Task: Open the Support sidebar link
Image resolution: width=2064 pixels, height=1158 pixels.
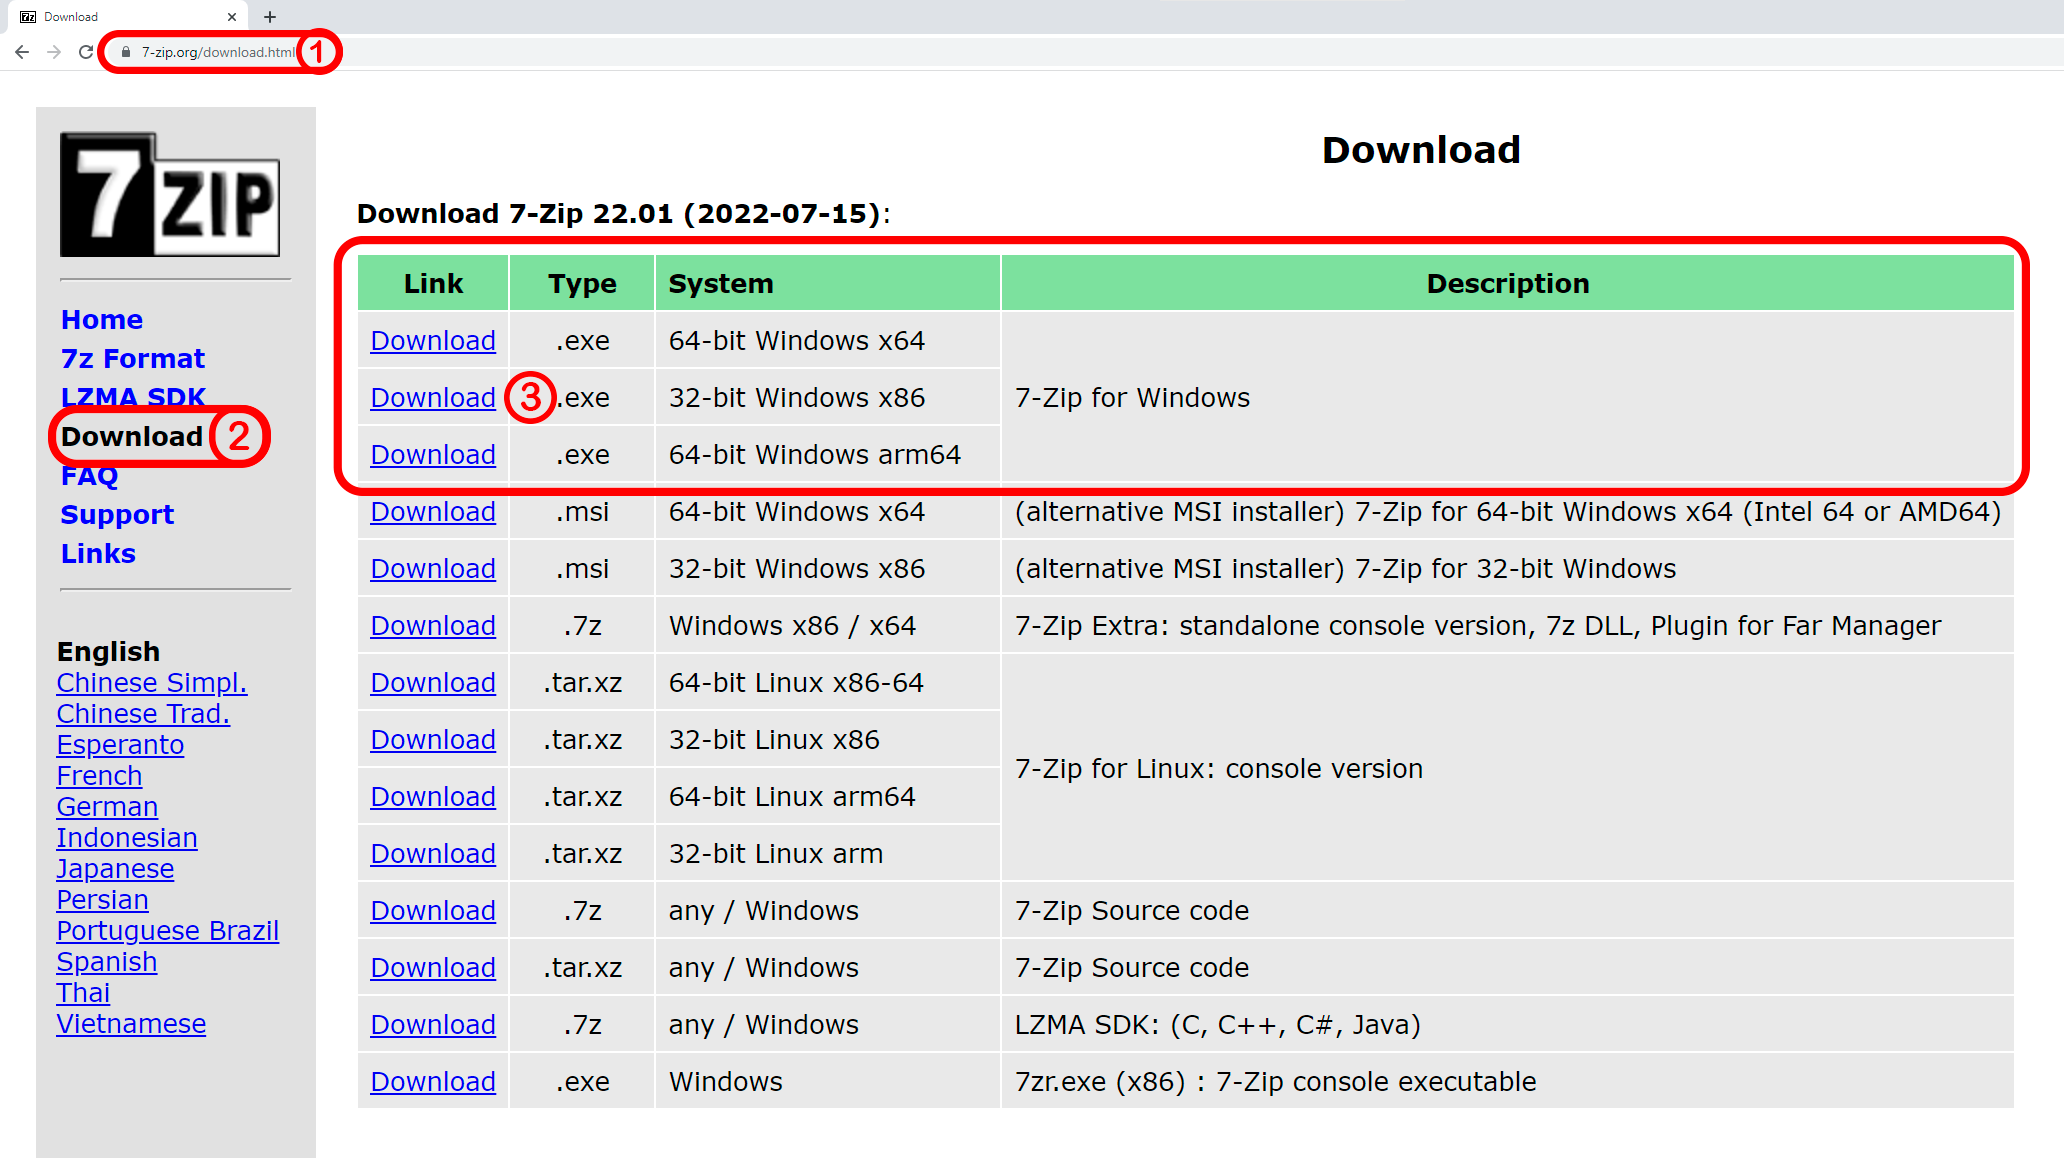Action: (117, 515)
